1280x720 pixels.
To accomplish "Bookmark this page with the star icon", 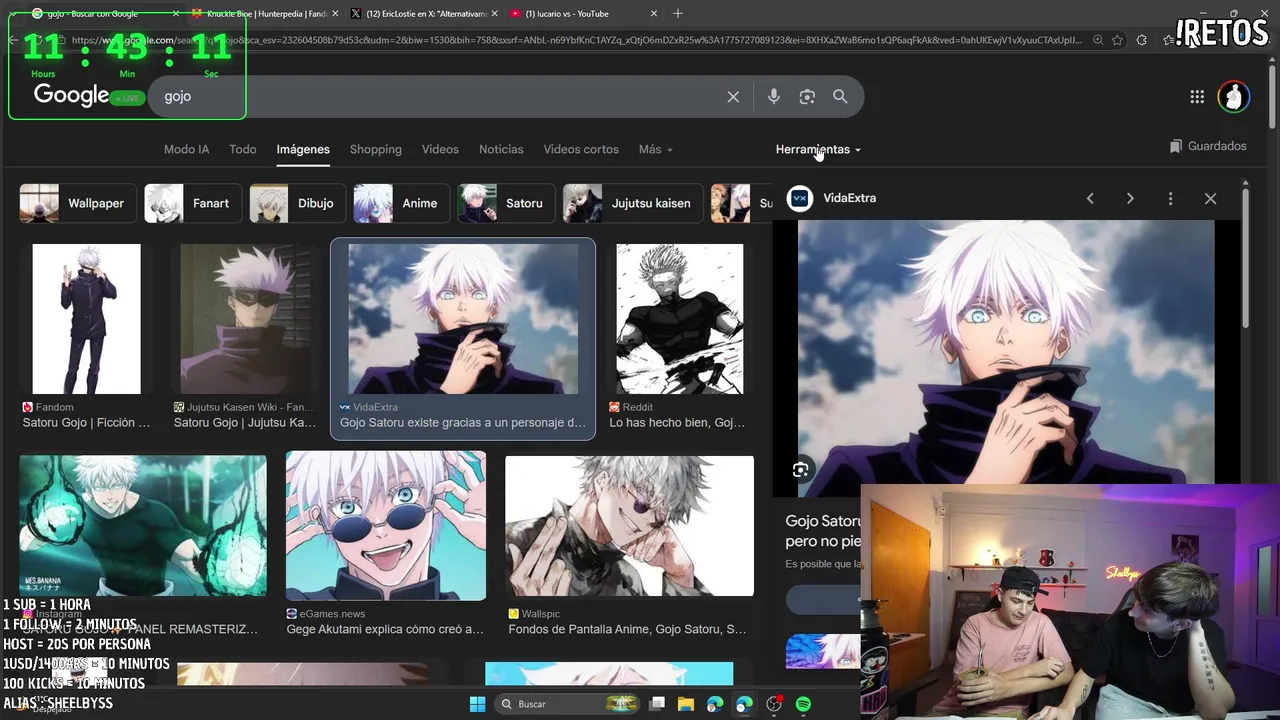I will point(1117,40).
